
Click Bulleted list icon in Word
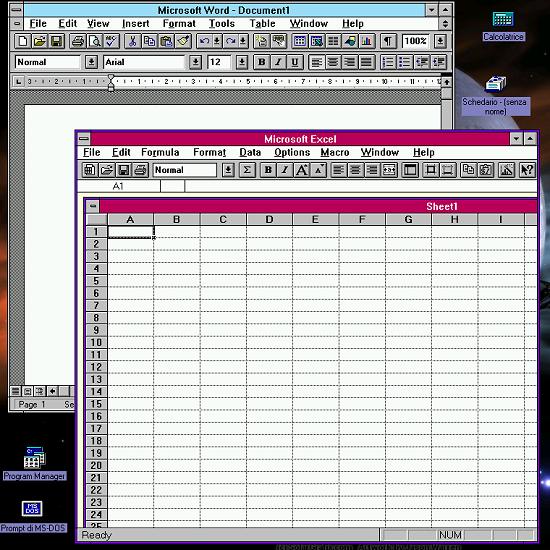pos(404,62)
